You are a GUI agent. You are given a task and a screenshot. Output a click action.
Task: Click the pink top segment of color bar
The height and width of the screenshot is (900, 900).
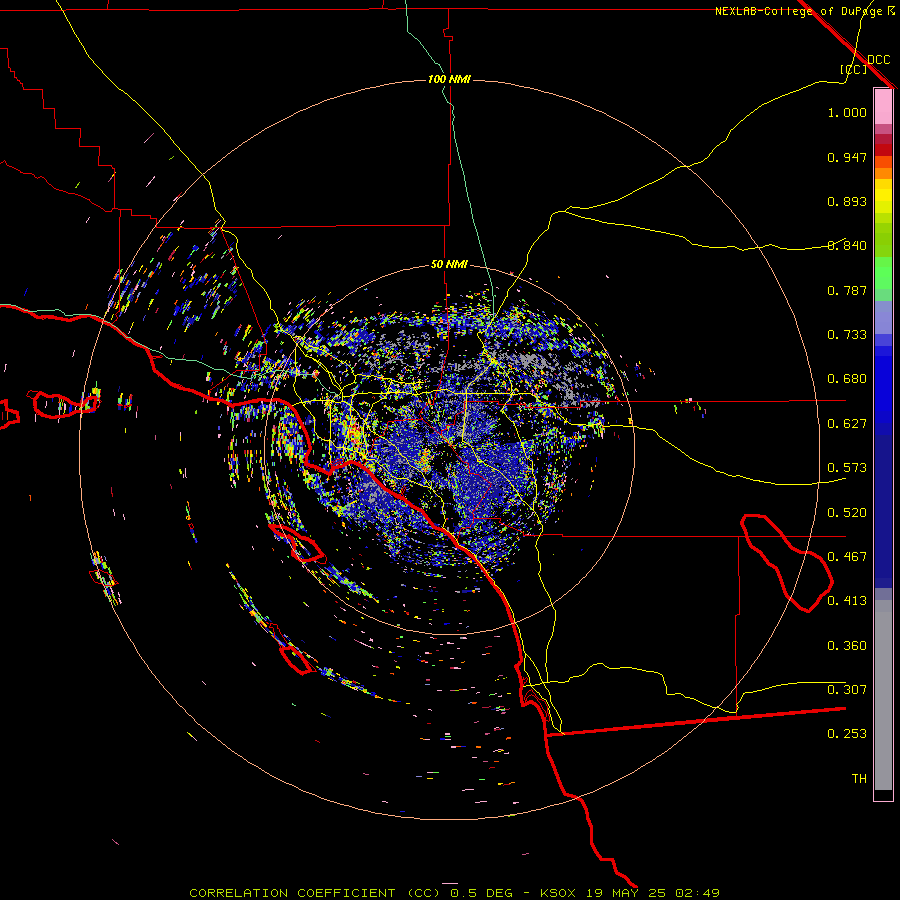tap(883, 107)
